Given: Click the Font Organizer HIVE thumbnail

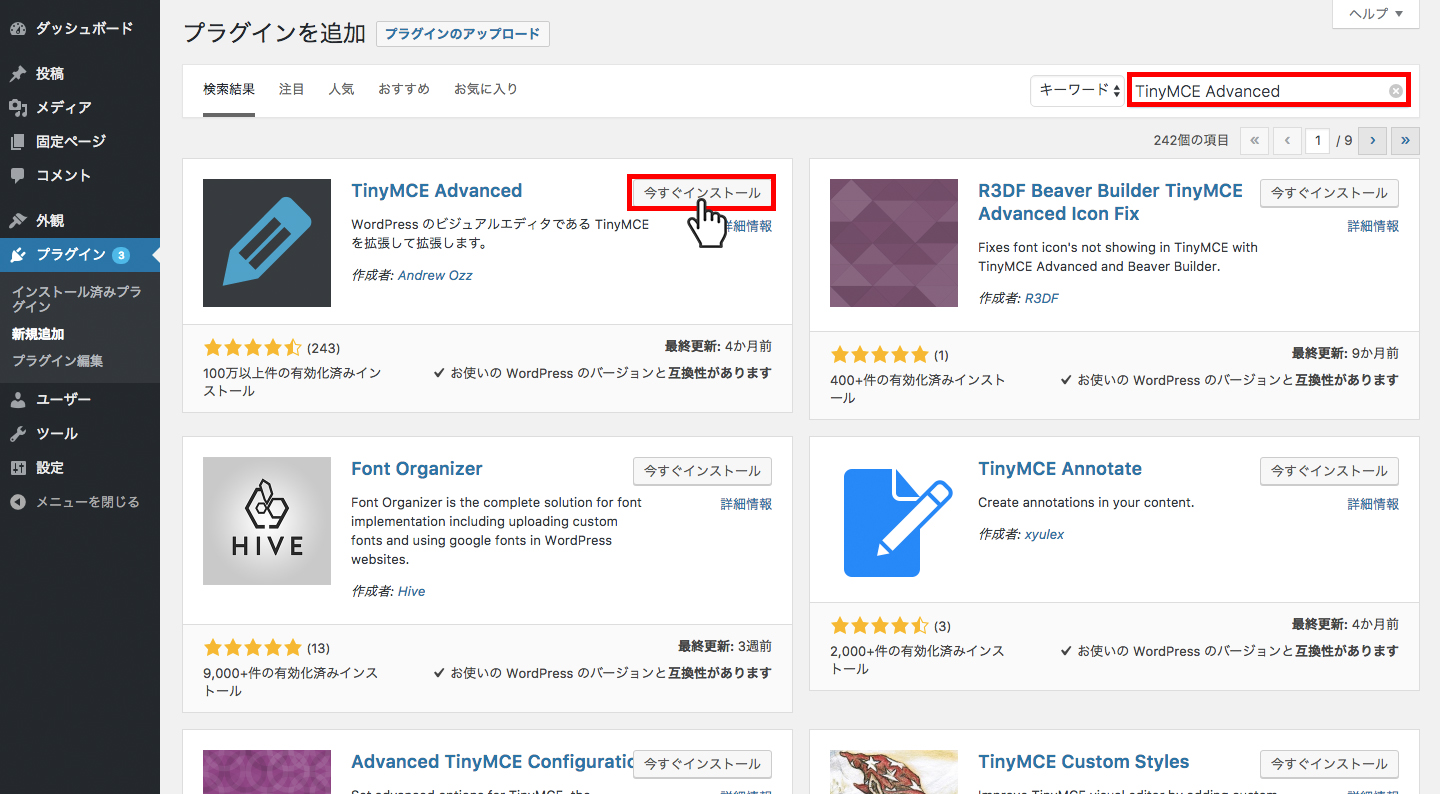Looking at the screenshot, I should (267, 521).
